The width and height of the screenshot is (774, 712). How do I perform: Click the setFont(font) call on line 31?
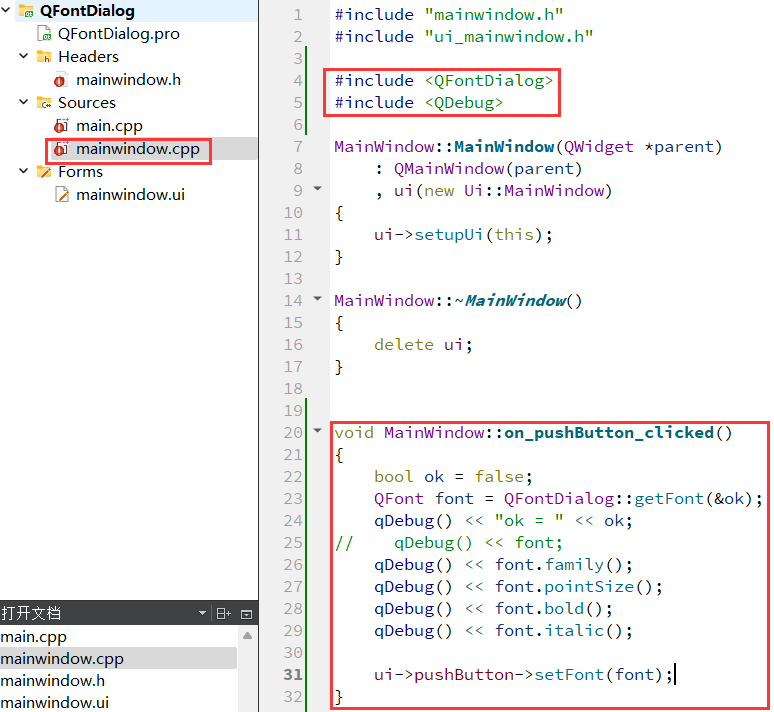click(598, 674)
